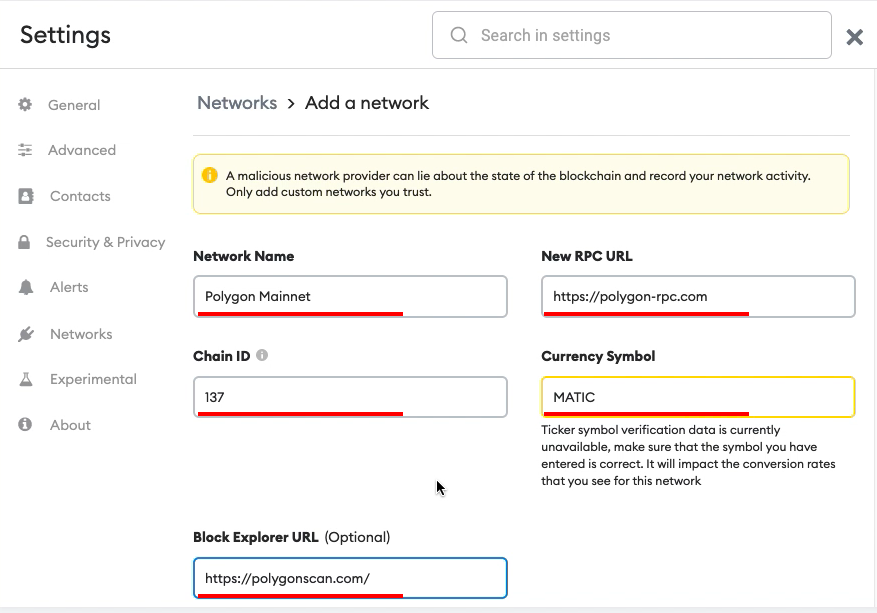Click the General gear icon
The height and width of the screenshot is (613, 877).
click(x=25, y=105)
